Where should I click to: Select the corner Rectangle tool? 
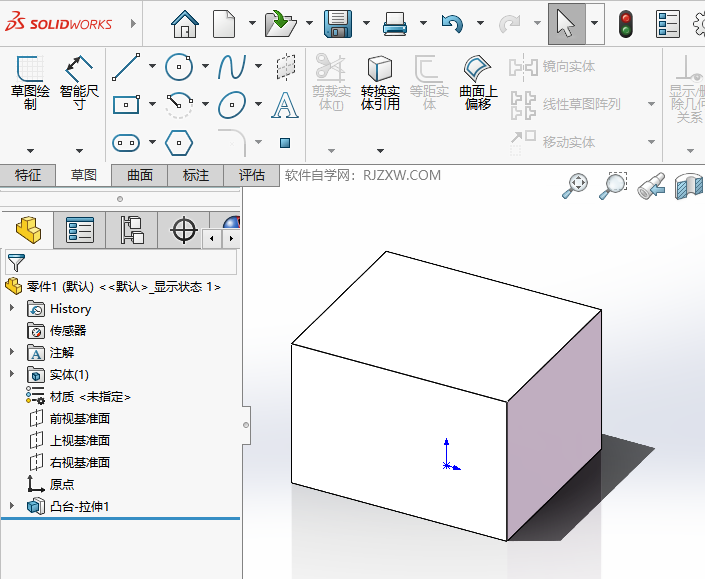126,105
